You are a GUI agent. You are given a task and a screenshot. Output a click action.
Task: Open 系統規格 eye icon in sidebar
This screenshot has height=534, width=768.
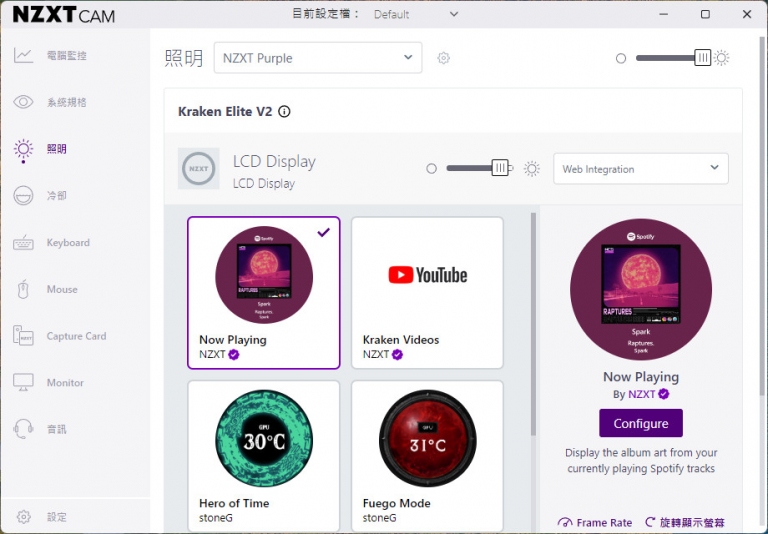(x=23, y=102)
